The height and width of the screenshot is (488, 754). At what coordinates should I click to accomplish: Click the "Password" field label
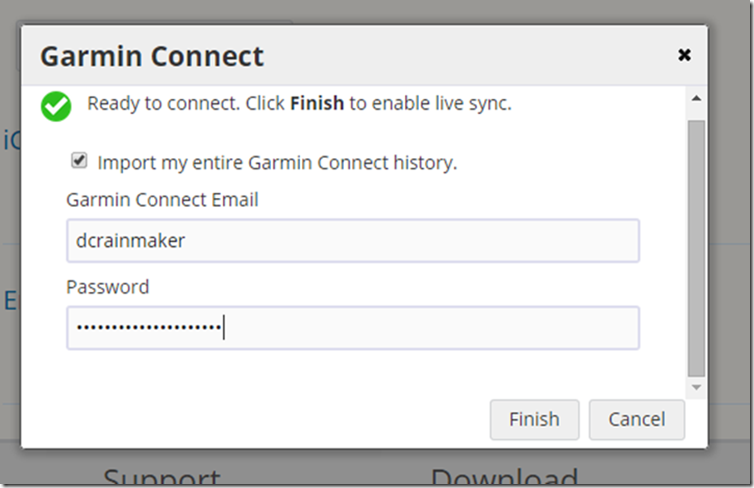click(x=108, y=287)
